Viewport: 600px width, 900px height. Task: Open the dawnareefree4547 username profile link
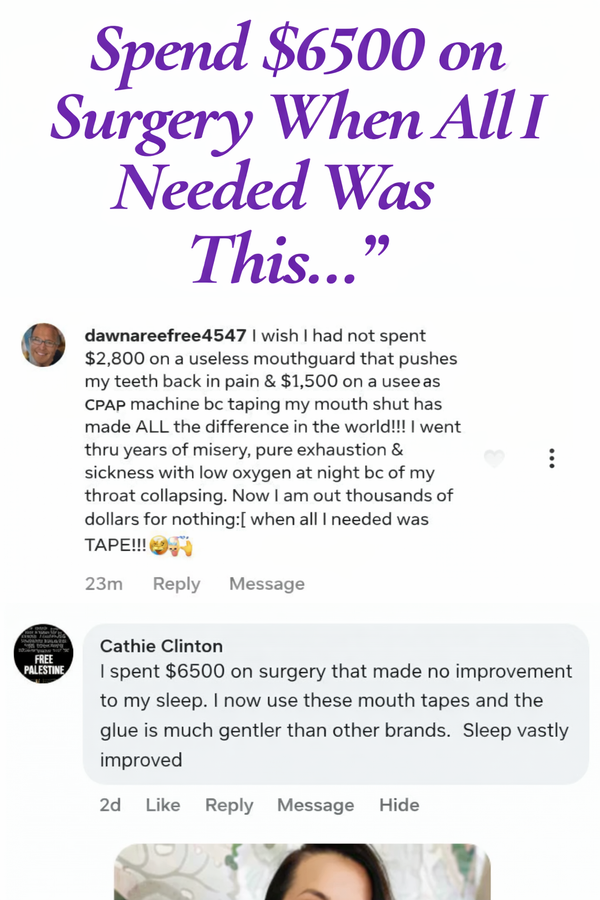coord(164,336)
